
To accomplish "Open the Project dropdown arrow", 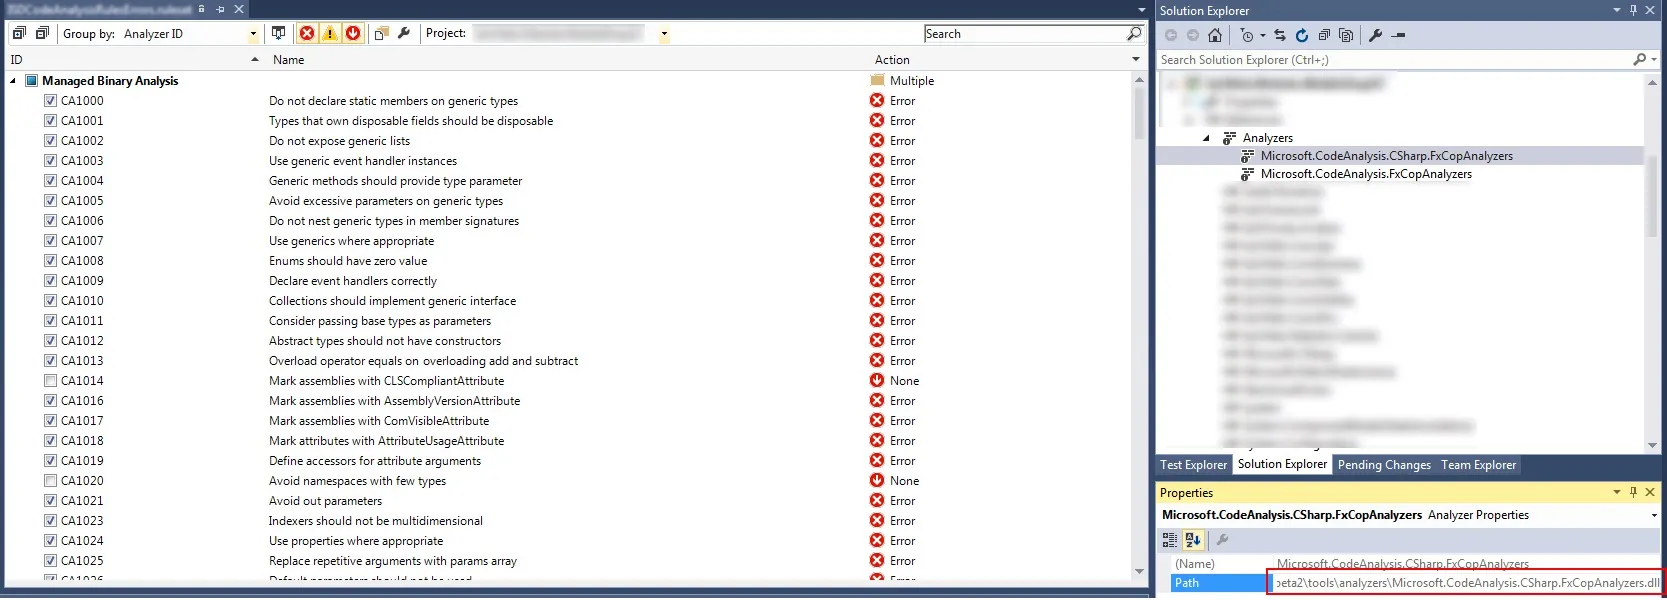I will 664,34.
